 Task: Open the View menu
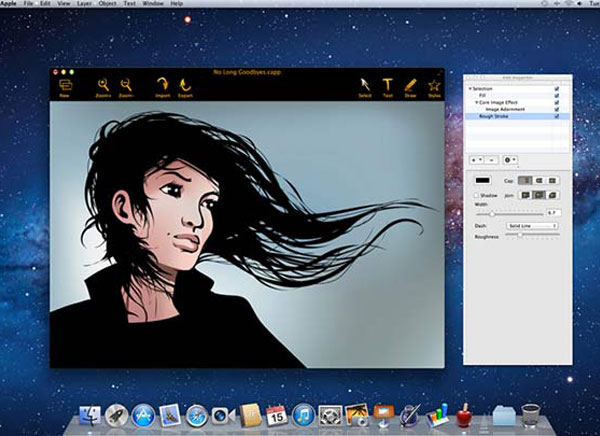coord(64,3)
